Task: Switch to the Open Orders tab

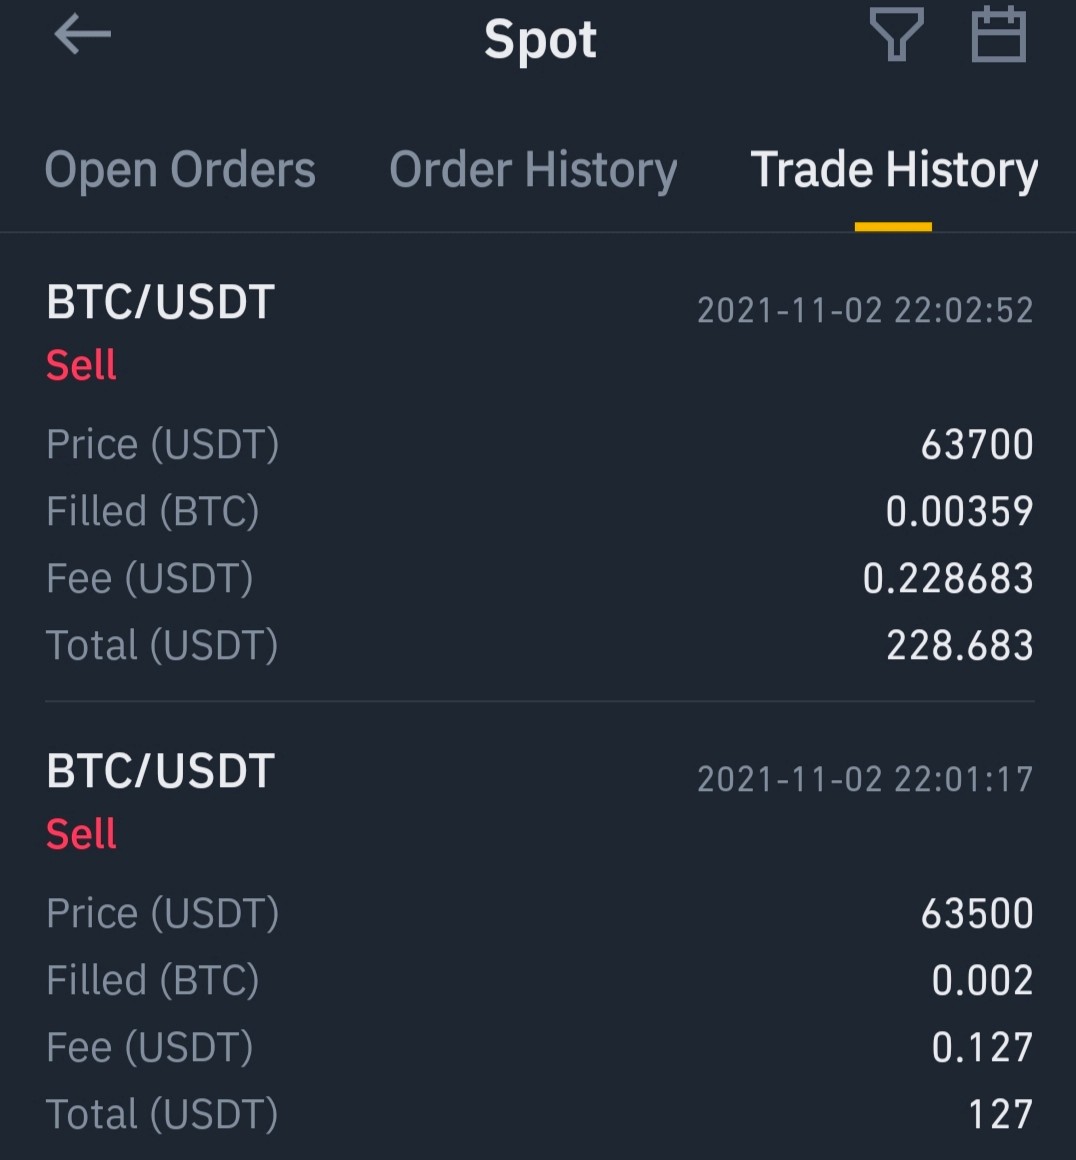Action: coord(181,170)
